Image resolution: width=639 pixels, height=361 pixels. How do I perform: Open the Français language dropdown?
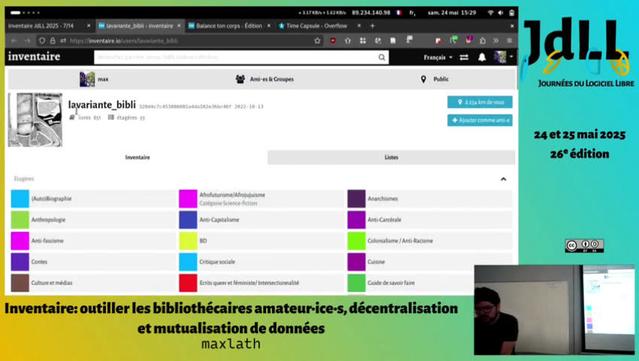click(438, 57)
